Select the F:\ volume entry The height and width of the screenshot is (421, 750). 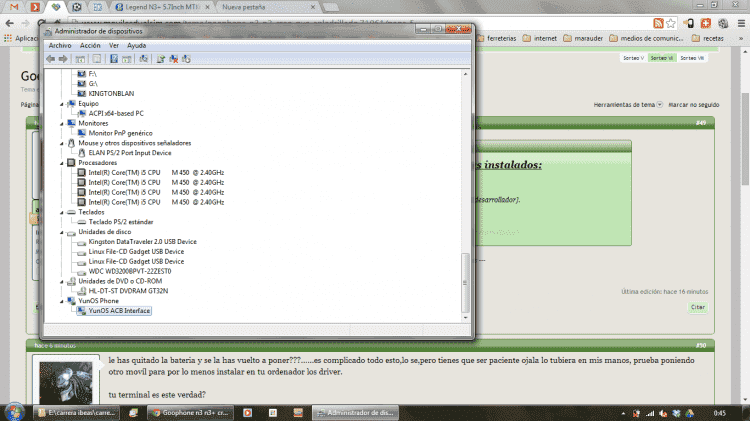(92, 74)
